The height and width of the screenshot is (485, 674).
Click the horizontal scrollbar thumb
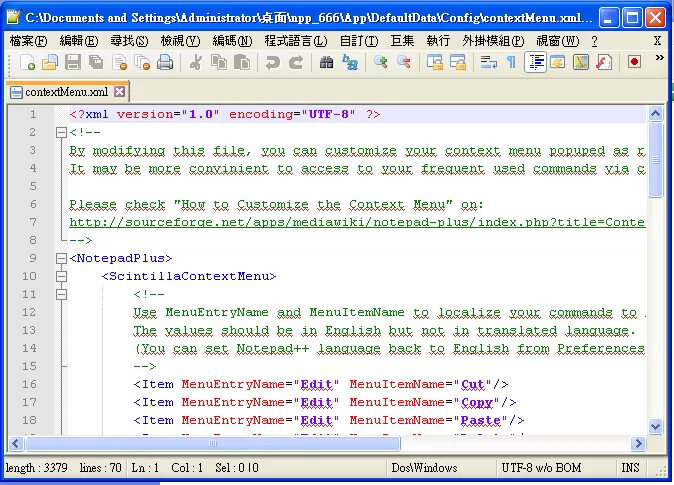coord(213,443)
